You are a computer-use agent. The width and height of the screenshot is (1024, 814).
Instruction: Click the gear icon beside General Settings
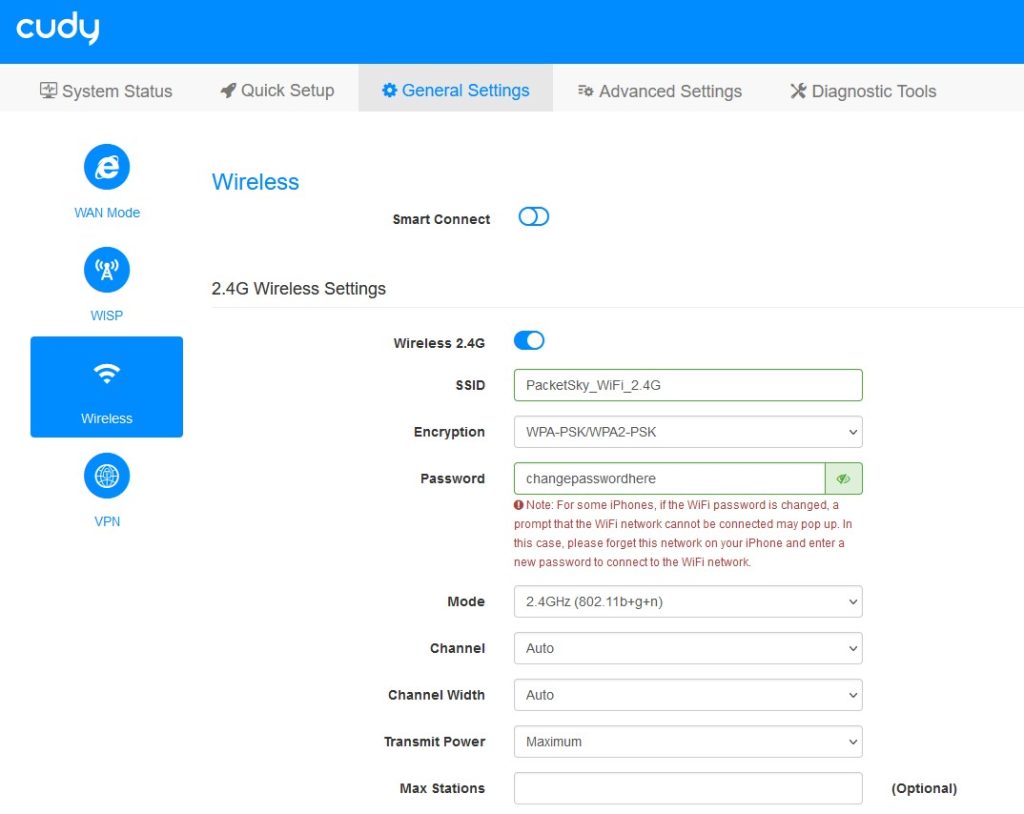(x=389, y=90)
